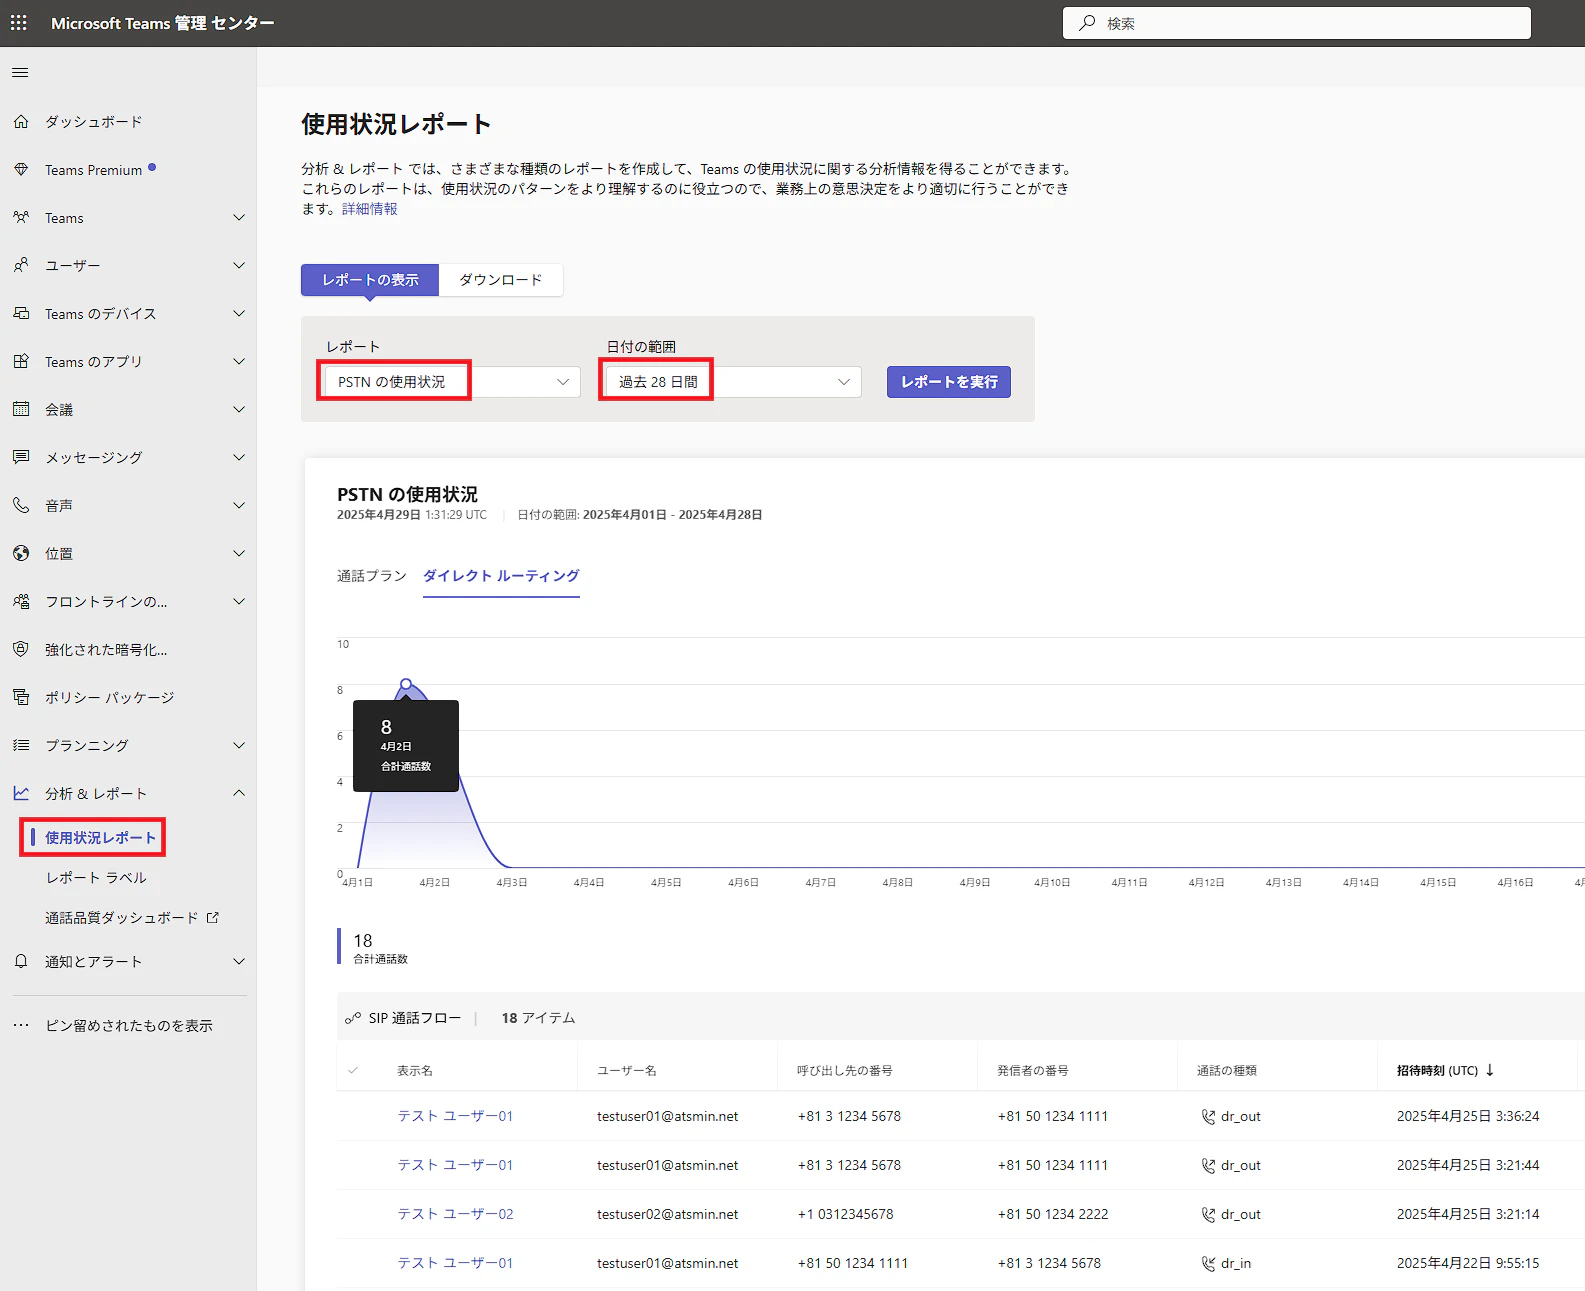Sort by 招待時刻 (UTC) column header

(1445, 1071)
